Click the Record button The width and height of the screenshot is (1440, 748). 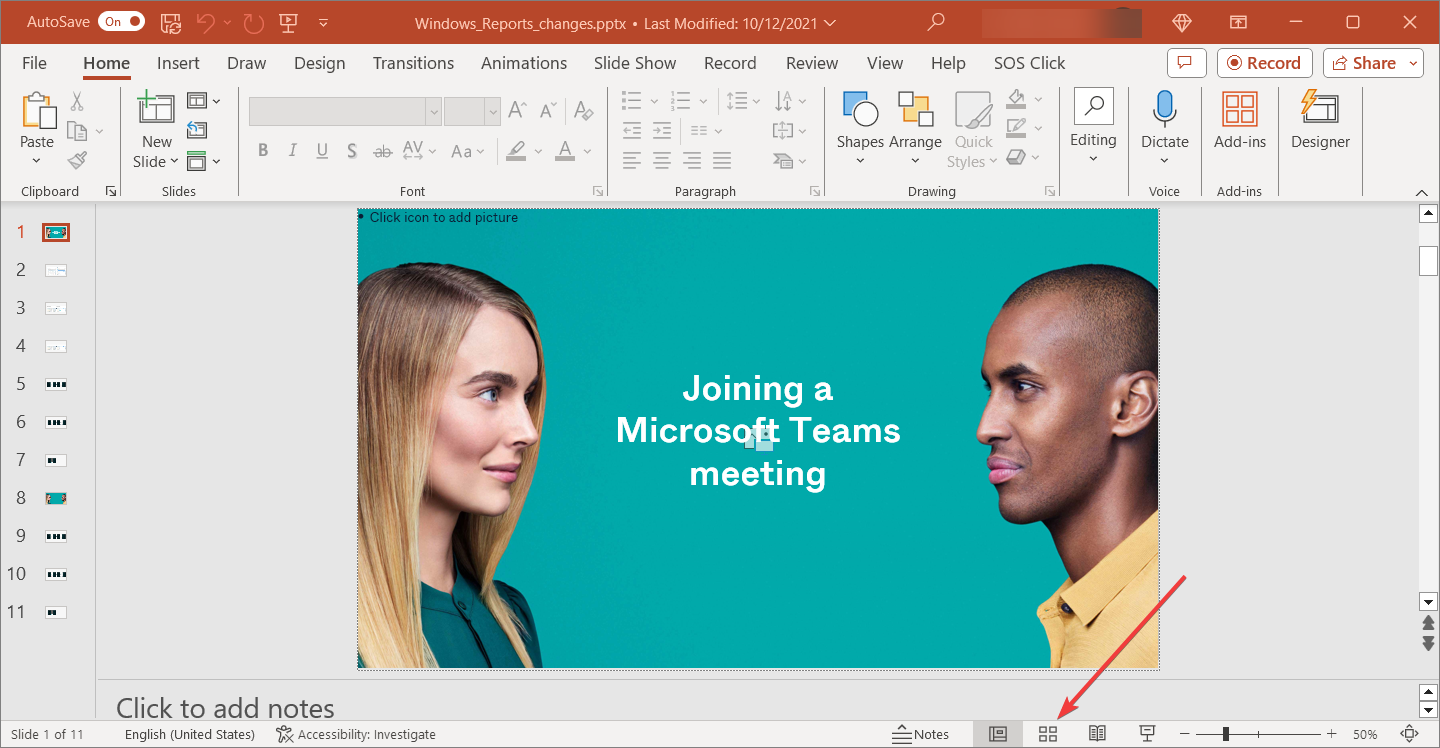1265,62
